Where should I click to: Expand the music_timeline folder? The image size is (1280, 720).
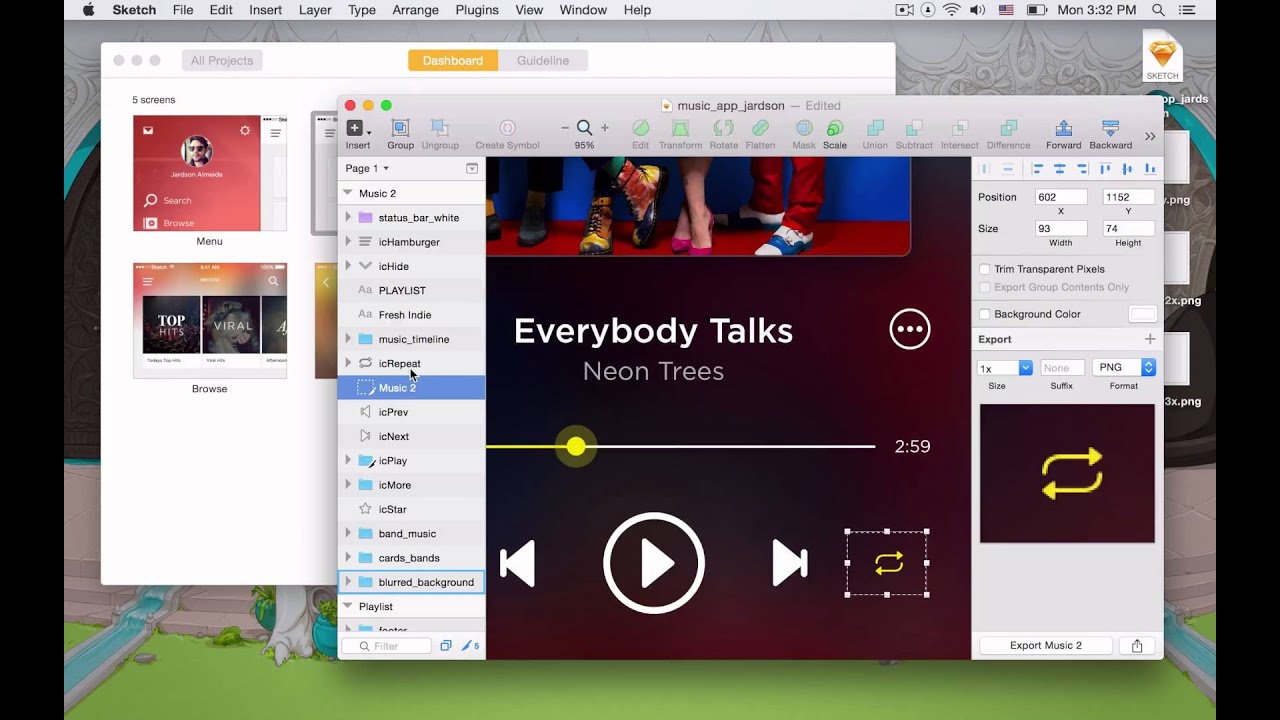click(348, 339)
